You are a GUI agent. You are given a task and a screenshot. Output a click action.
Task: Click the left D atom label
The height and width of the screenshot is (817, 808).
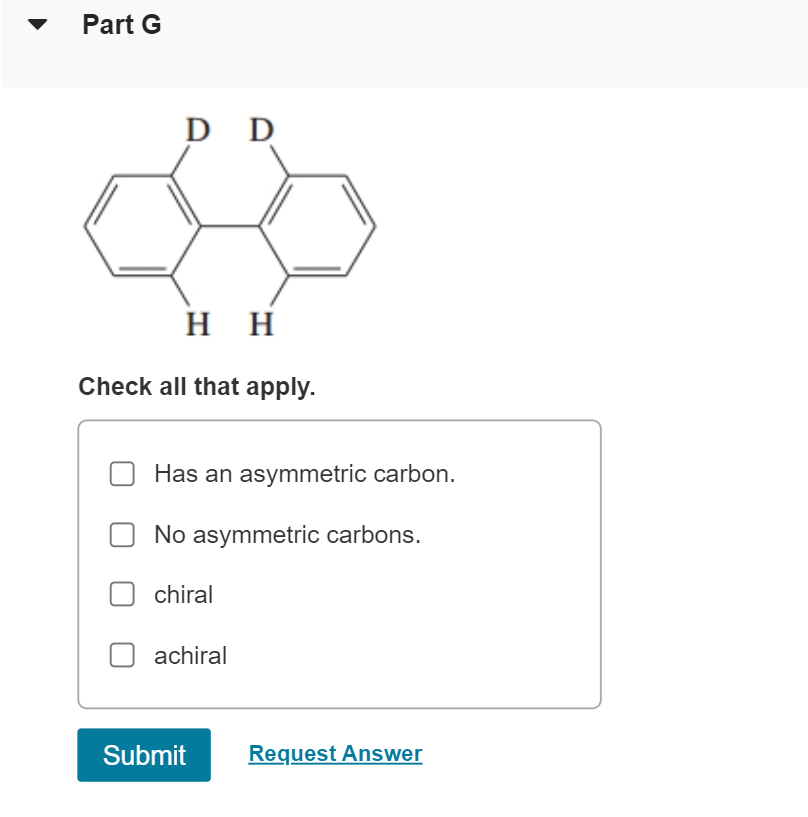coord(199,130)
